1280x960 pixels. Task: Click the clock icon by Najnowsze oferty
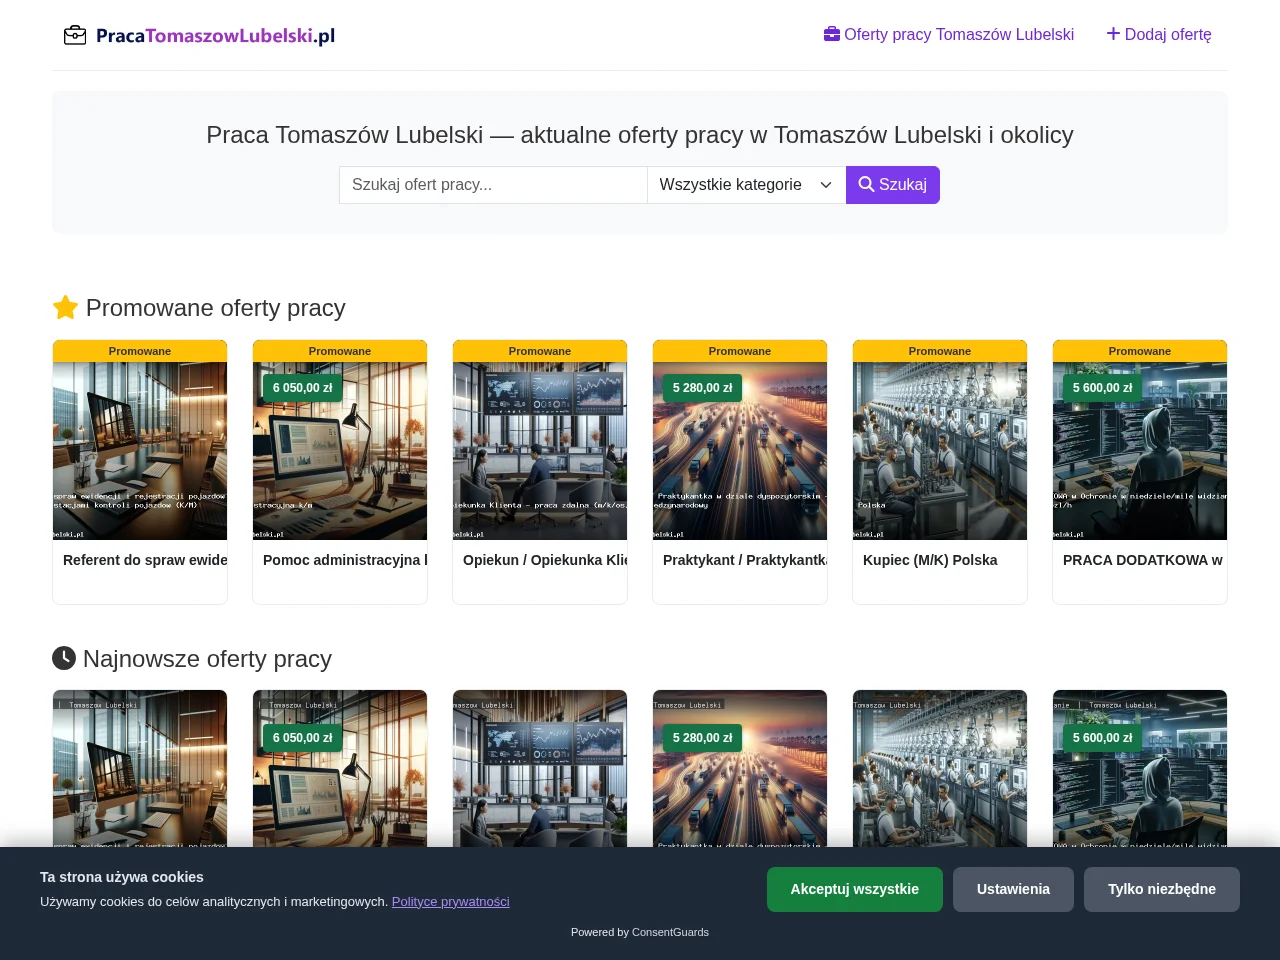coord(64,658)
